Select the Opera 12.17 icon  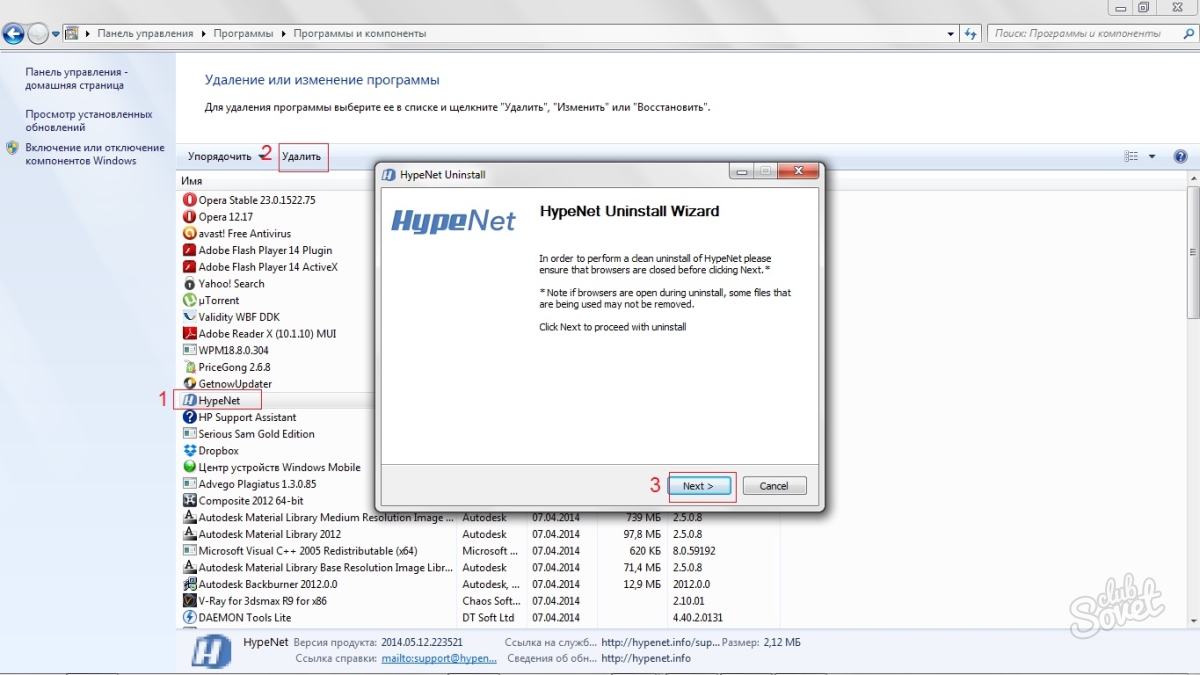tap(190, 217)
